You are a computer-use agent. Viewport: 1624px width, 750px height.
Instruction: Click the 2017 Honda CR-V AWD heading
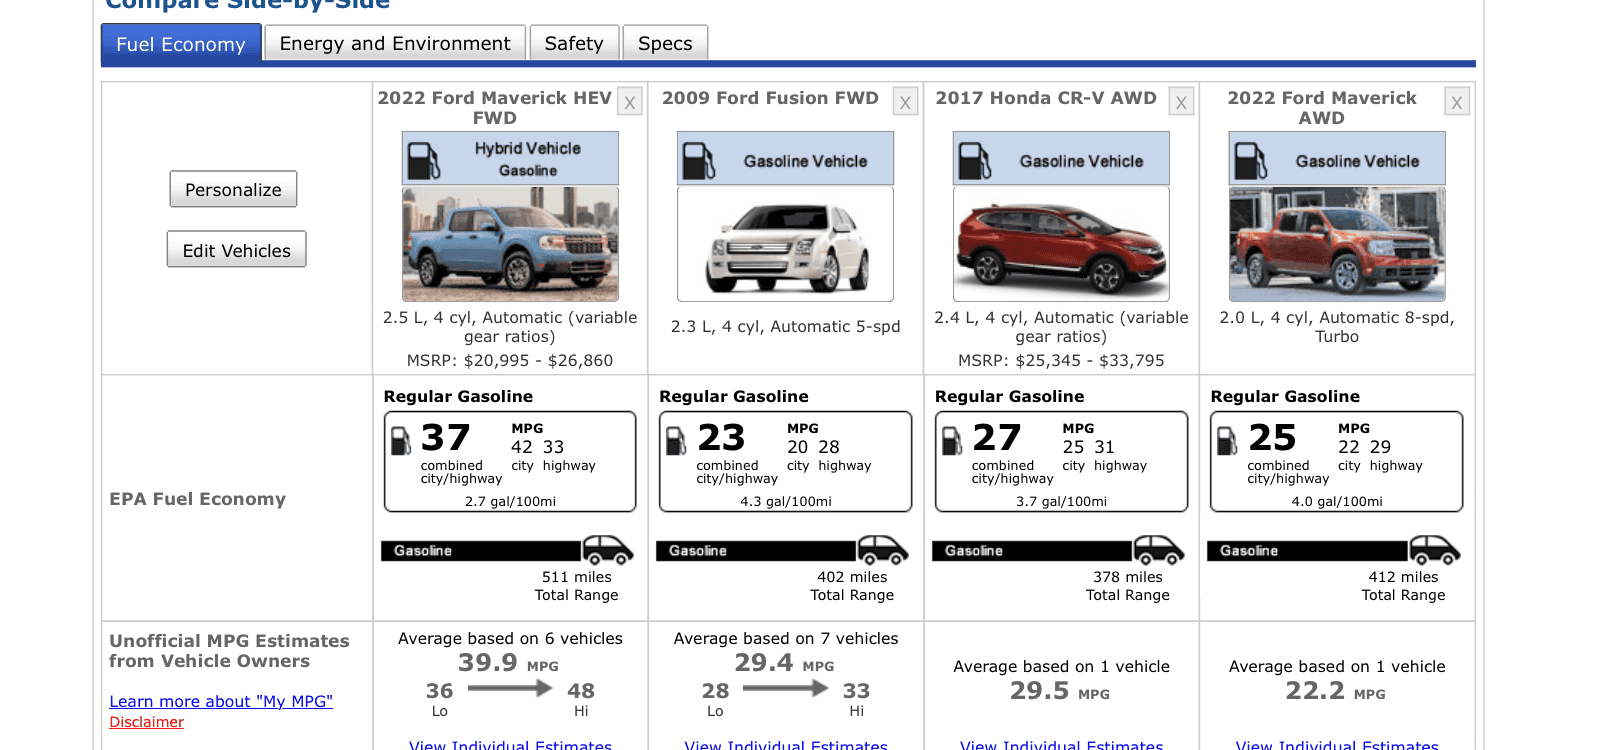[1046, 98]
